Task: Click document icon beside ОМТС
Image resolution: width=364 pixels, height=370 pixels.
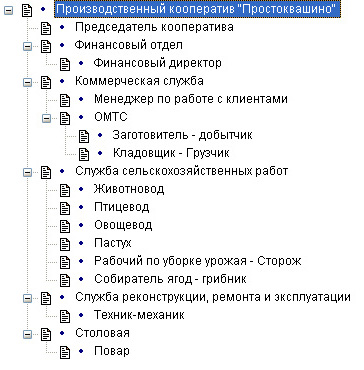Action: pos(65,118)
